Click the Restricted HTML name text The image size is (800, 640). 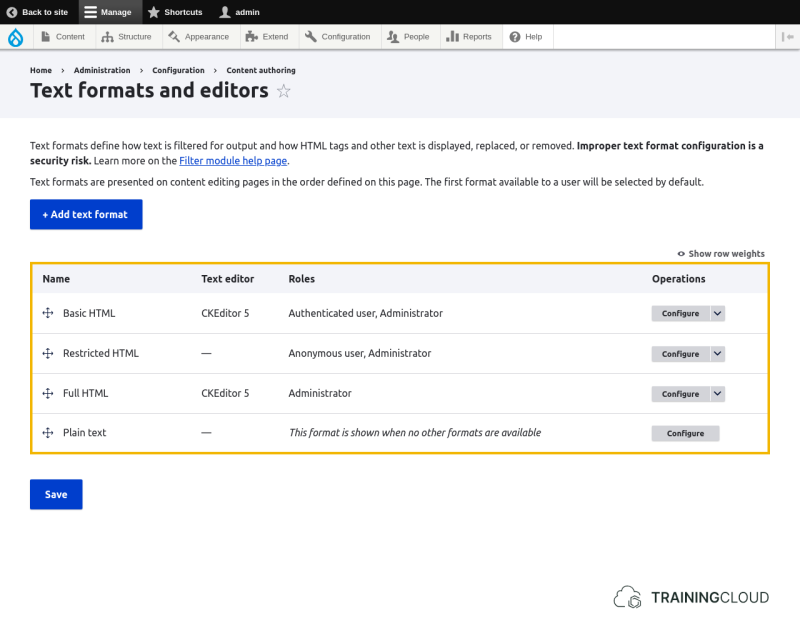point(101,353)
